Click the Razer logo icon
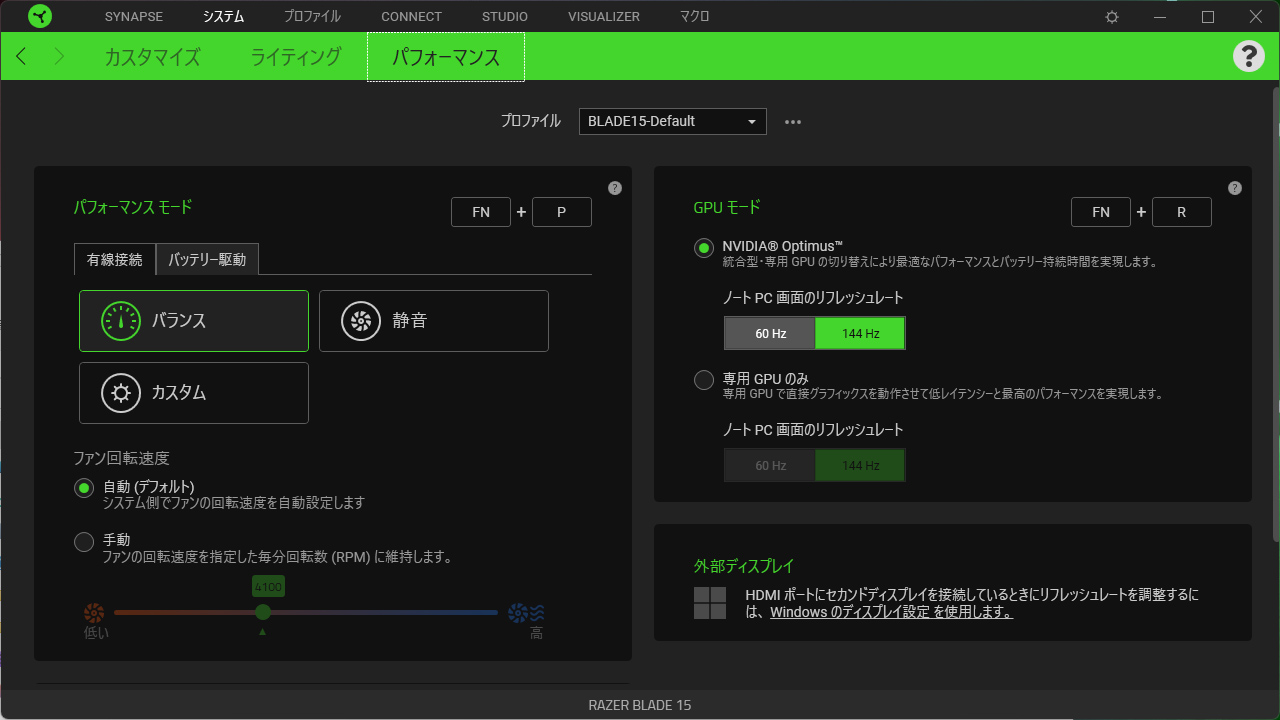1280x720 pixels. (40, 16)
